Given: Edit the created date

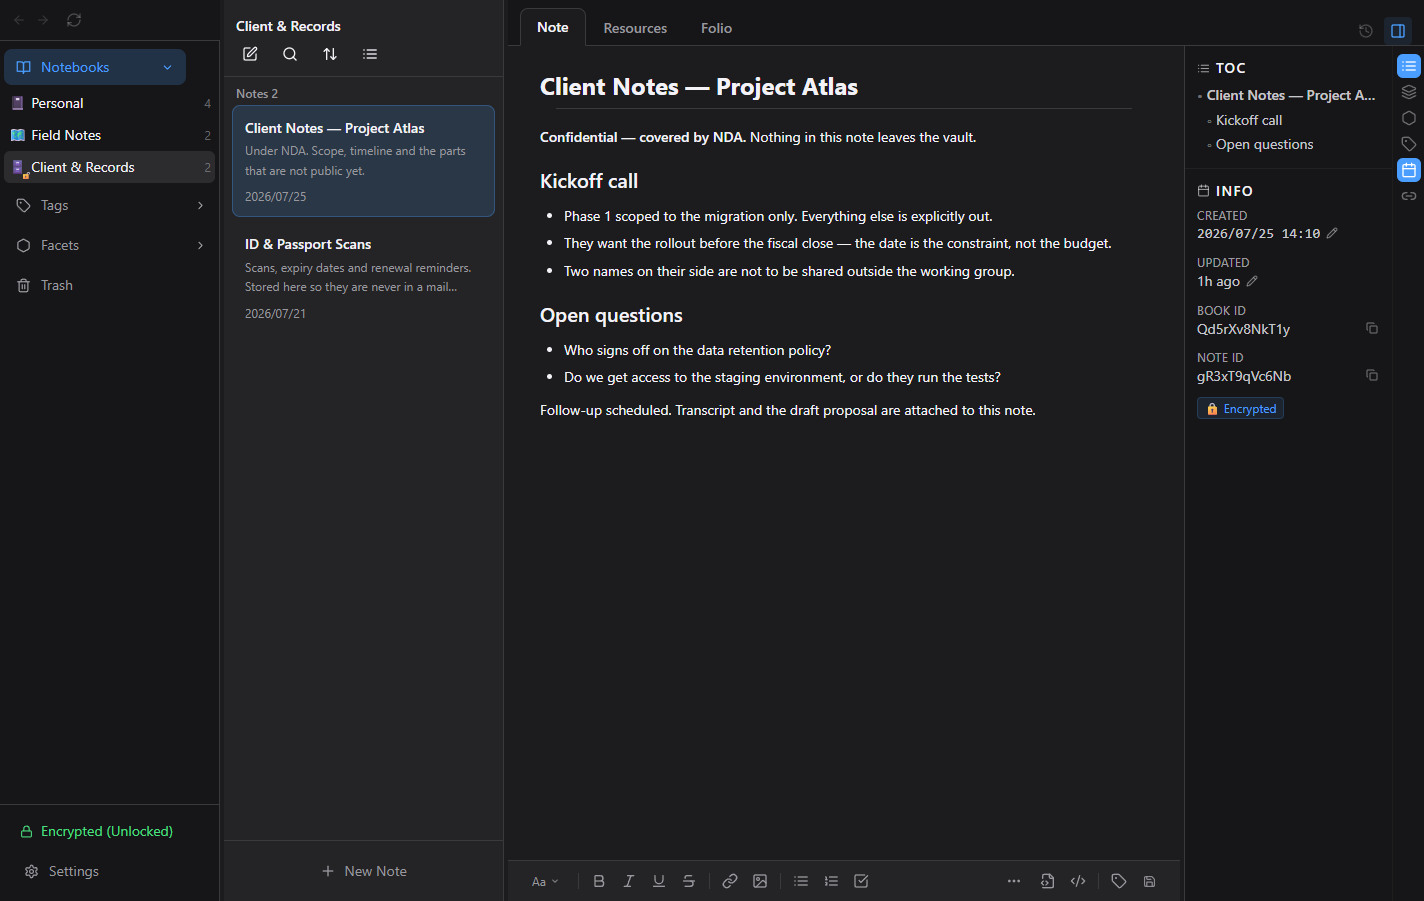Looking at the screenshot, I should tap(1332, 233).
